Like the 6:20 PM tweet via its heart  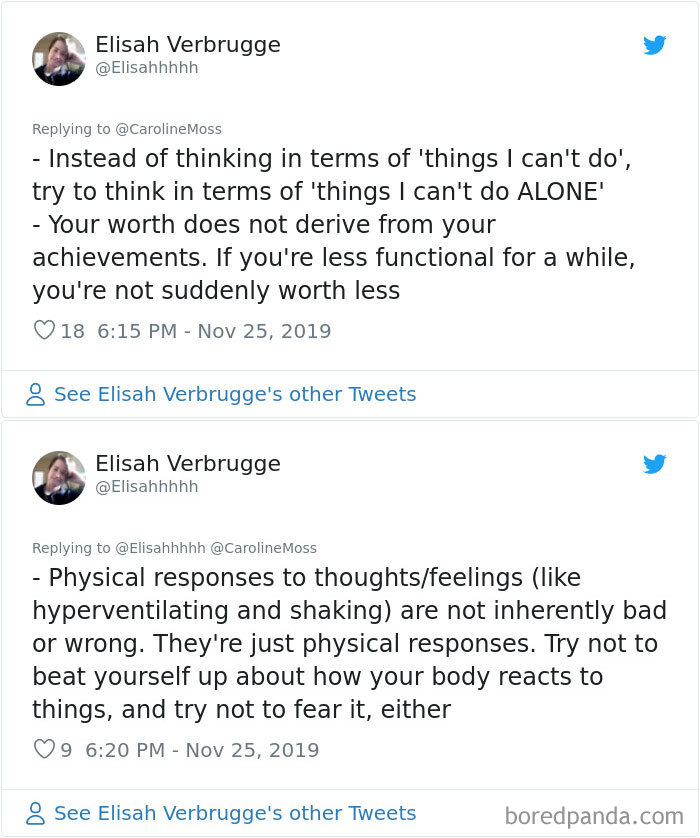click(x=44, y=749)
